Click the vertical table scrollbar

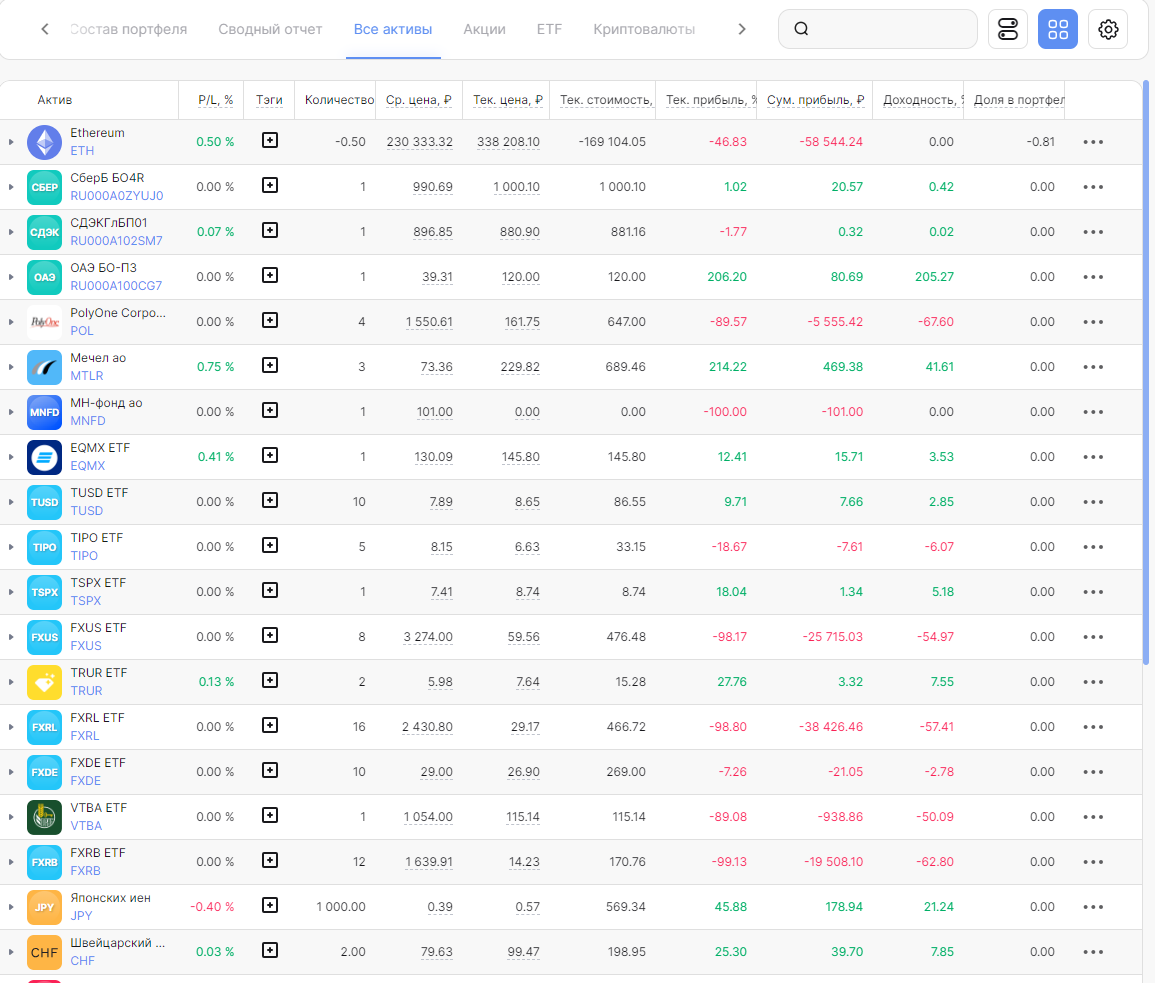(1145, 372)
